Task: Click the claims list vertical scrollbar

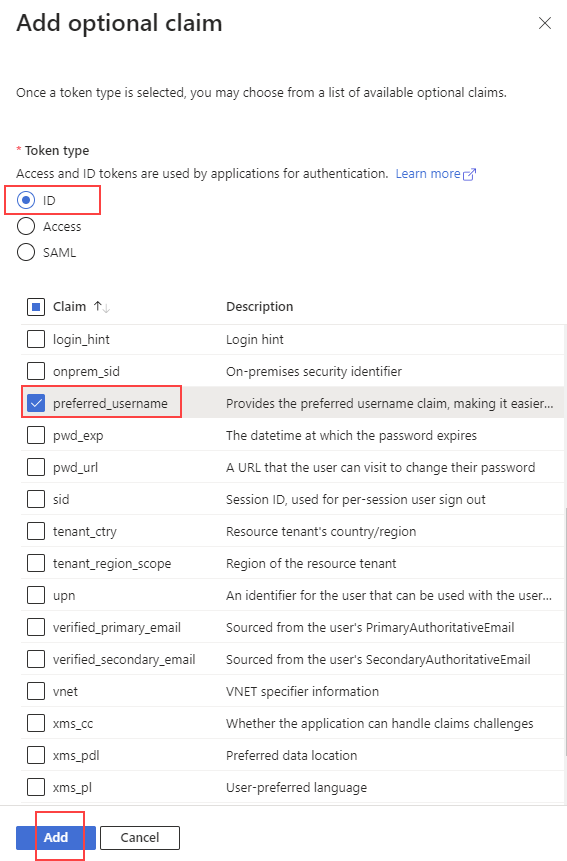Action: coord(565,631)
